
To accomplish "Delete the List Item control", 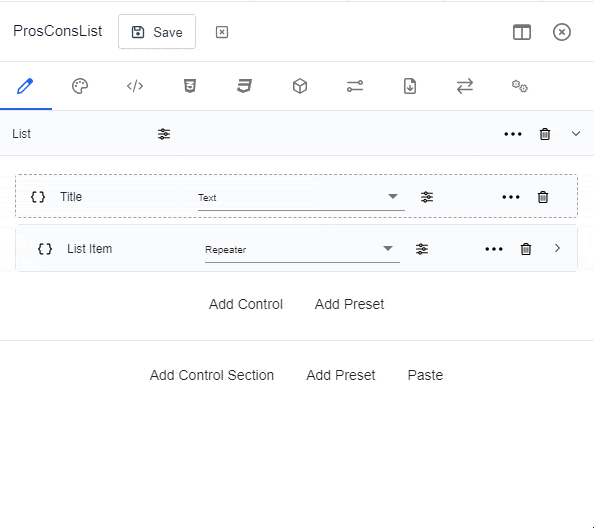I will [526, 249].
